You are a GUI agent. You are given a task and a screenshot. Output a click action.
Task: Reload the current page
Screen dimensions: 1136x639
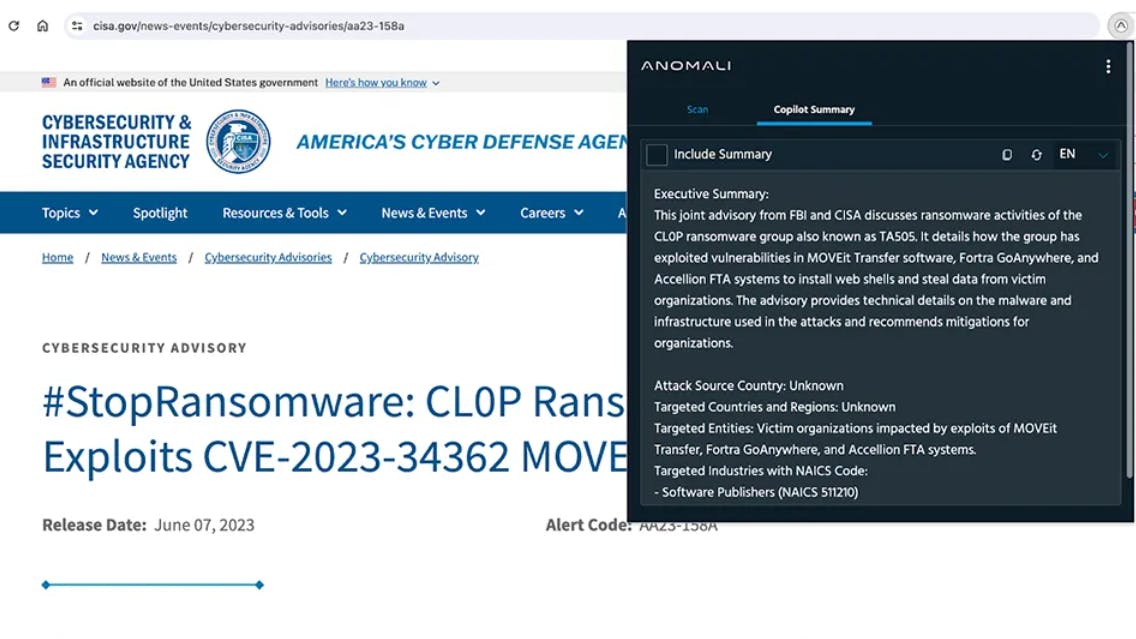tap(13, 25)
